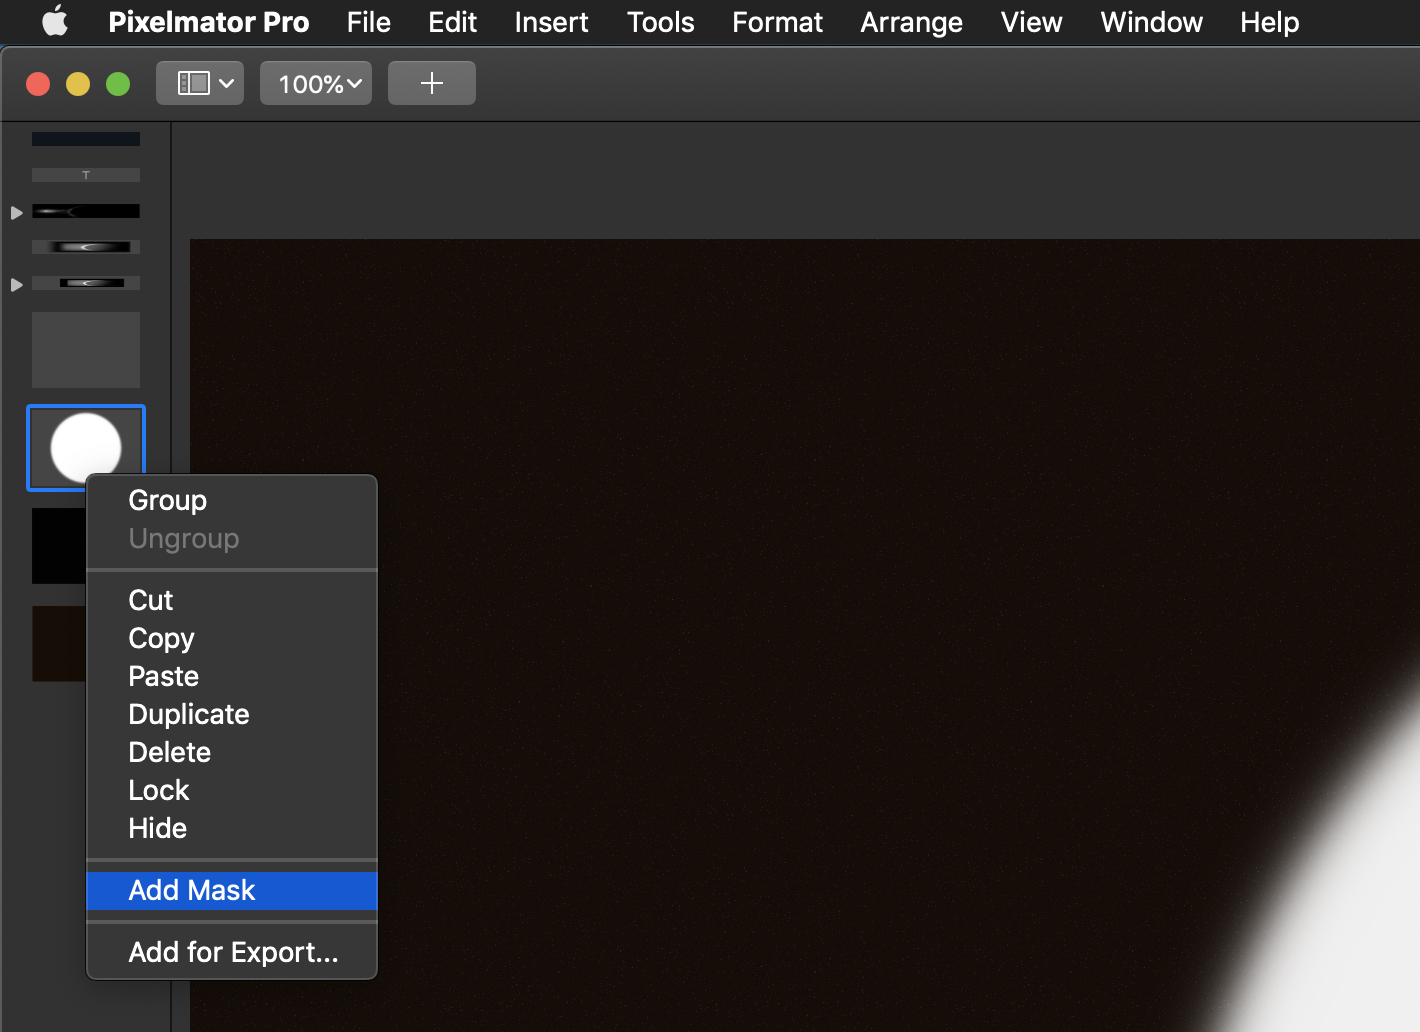This screenshot has height=1032, width=1420.
Task: Expand the first group layer triangle
Action: pyautogui.click(x=16, y=213)
